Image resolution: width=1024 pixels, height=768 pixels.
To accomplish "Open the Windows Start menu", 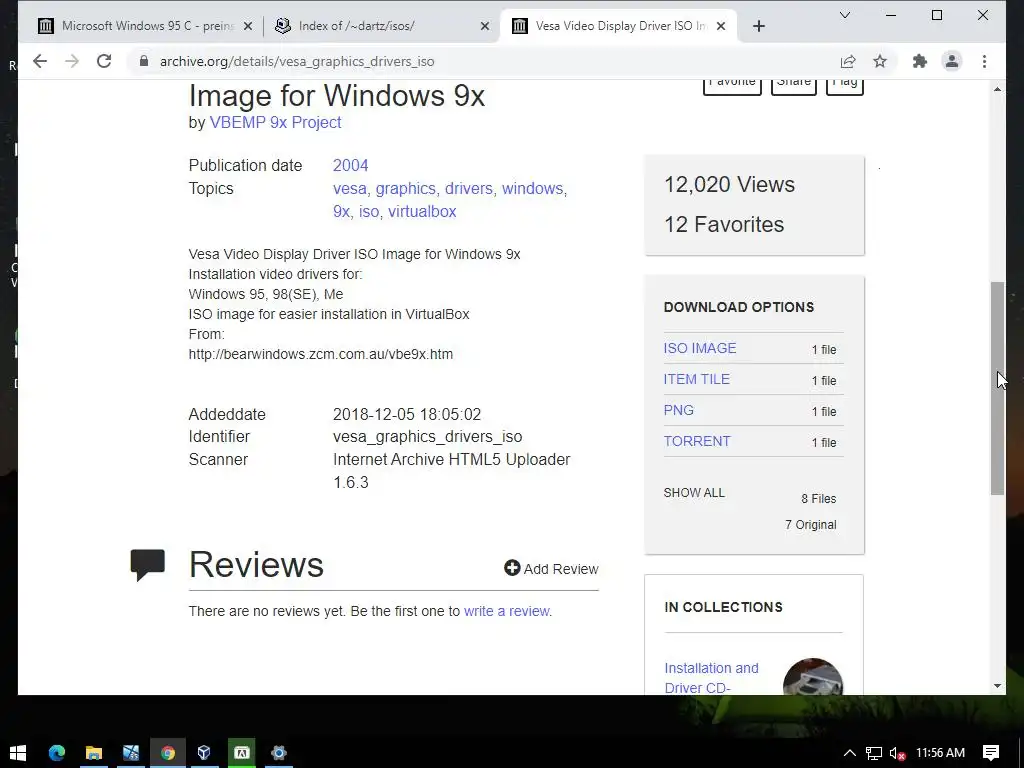I will pos(18,752).
